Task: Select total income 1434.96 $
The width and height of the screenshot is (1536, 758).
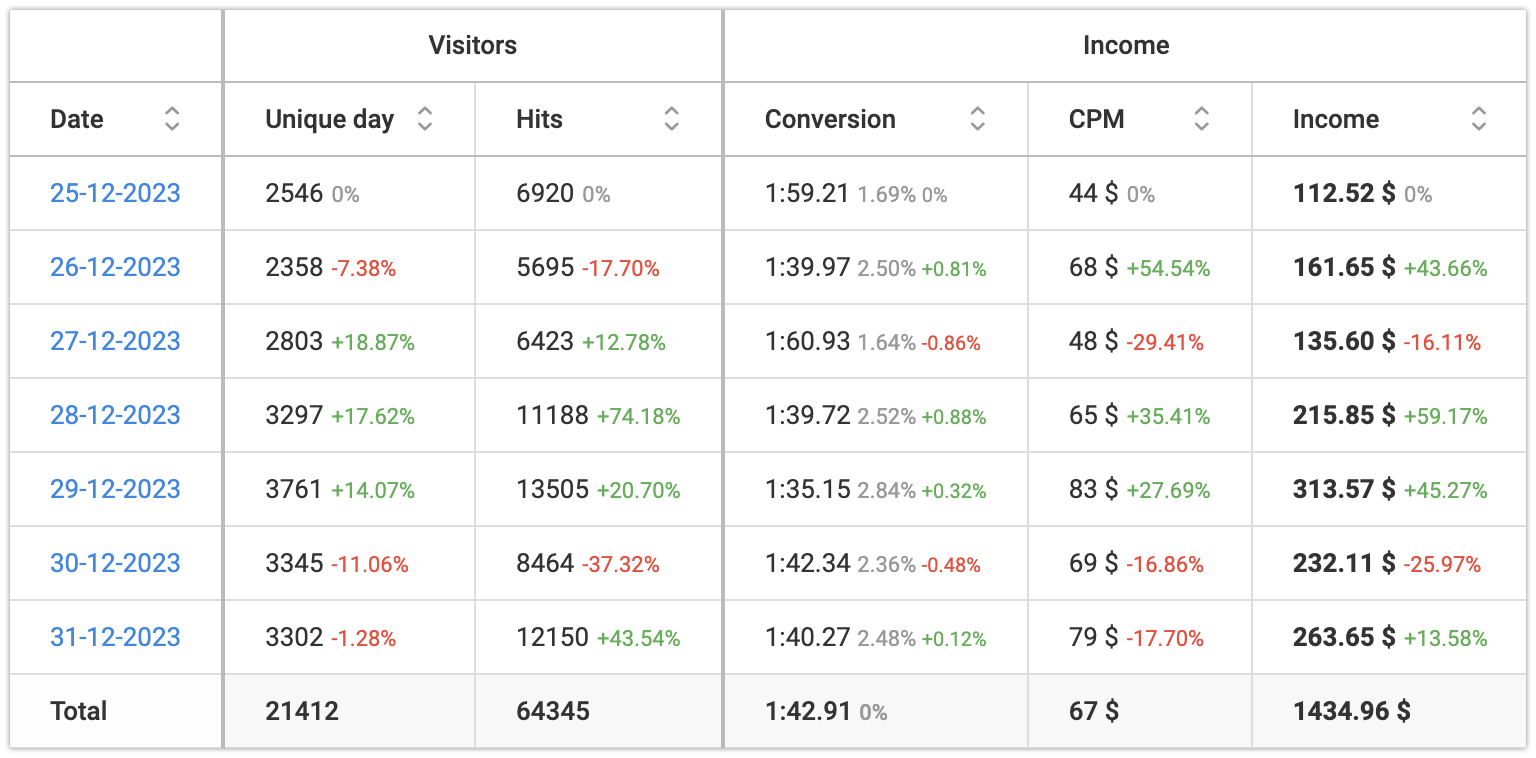Action: click(x=1352, y=711)
